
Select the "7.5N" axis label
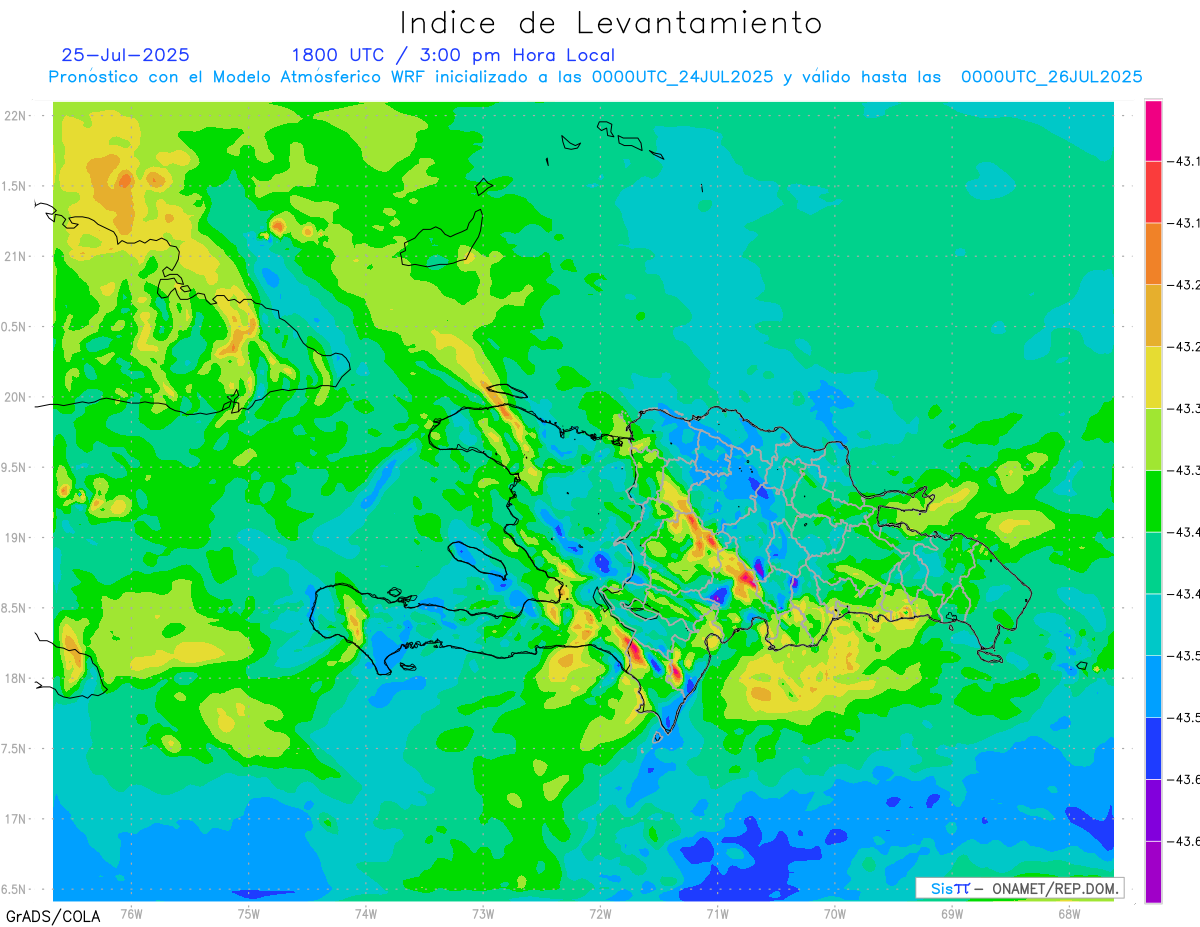14,748
